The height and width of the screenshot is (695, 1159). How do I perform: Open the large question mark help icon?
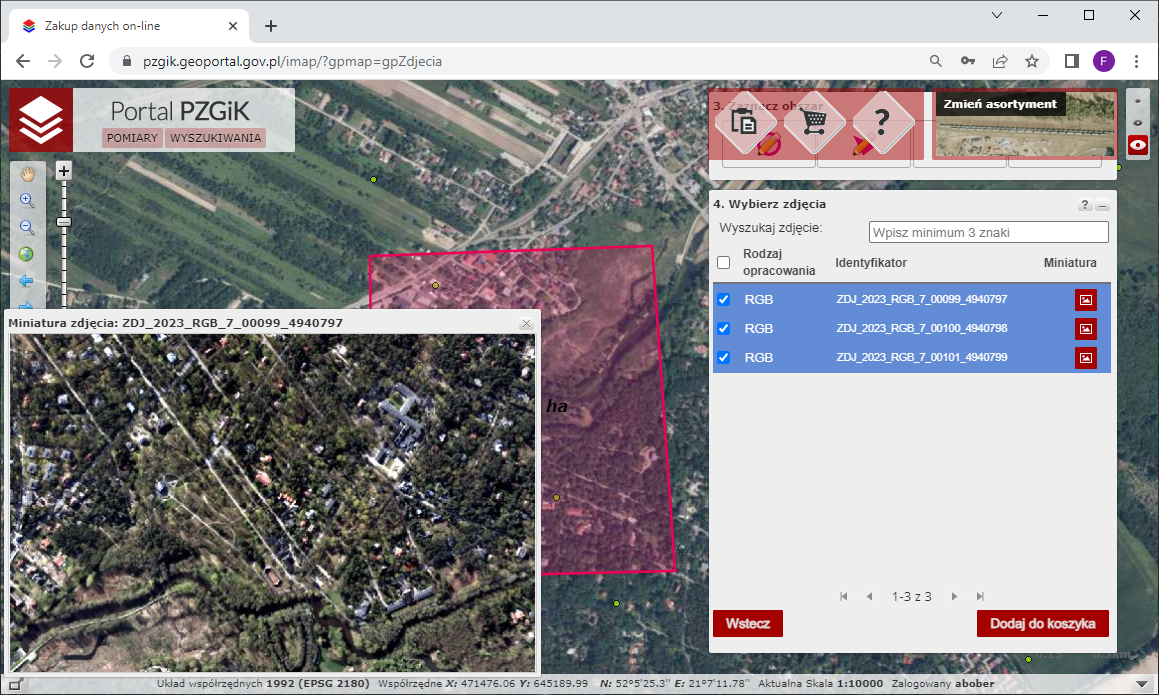click(x=881, y=122)
